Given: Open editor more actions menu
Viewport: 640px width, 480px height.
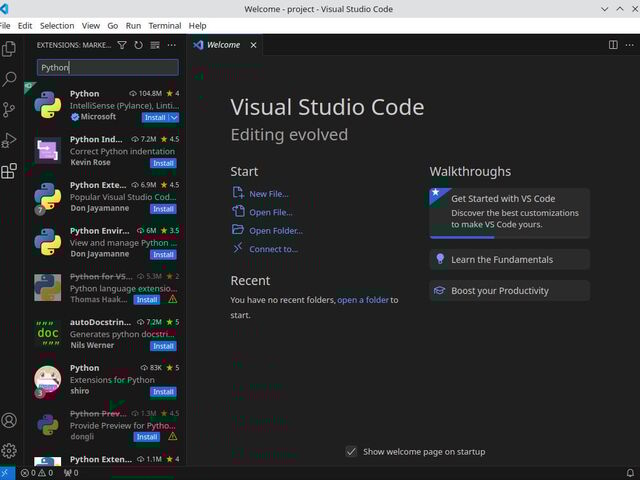Looking at the screenshot, I should coord(630,44).
